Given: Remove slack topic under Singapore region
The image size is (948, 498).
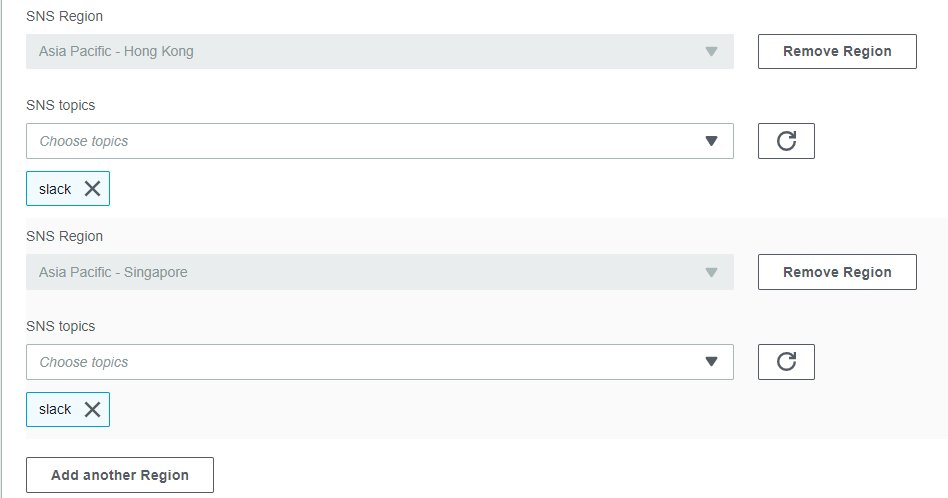Looking at the screenshot, I should 93,409.
